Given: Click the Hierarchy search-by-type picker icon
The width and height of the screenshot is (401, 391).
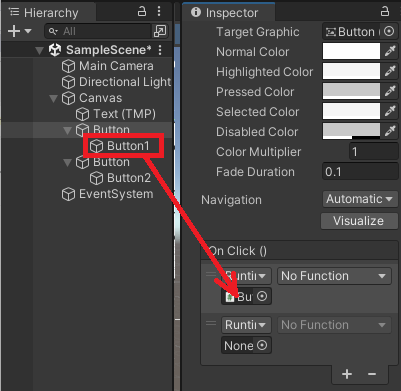Looking at the screenshot, I should coord(160,31).
